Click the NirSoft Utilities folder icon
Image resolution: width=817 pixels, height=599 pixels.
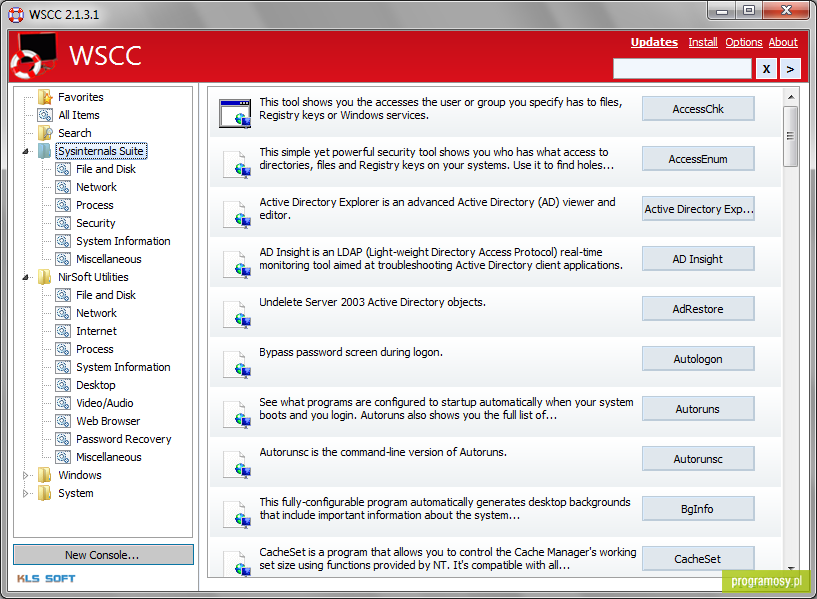coord(45,277)
